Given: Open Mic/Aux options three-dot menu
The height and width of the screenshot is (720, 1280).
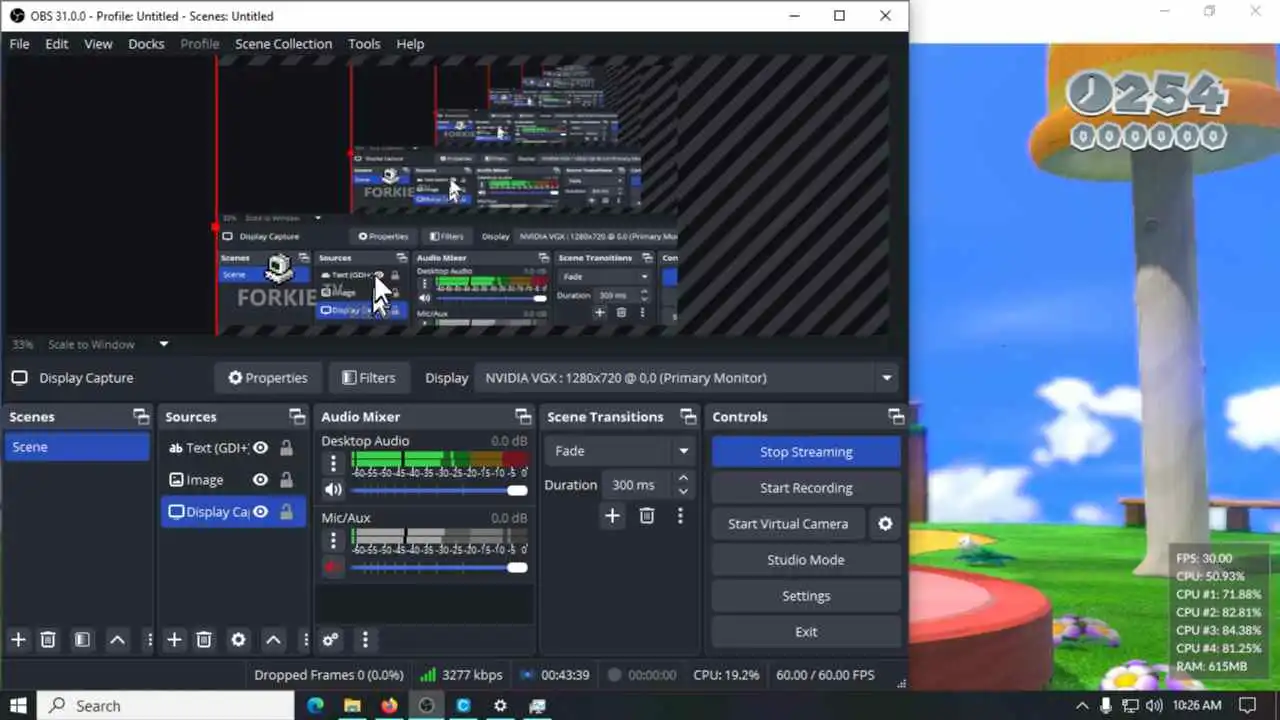Looking at the screenshot, I should click(333, 540).
